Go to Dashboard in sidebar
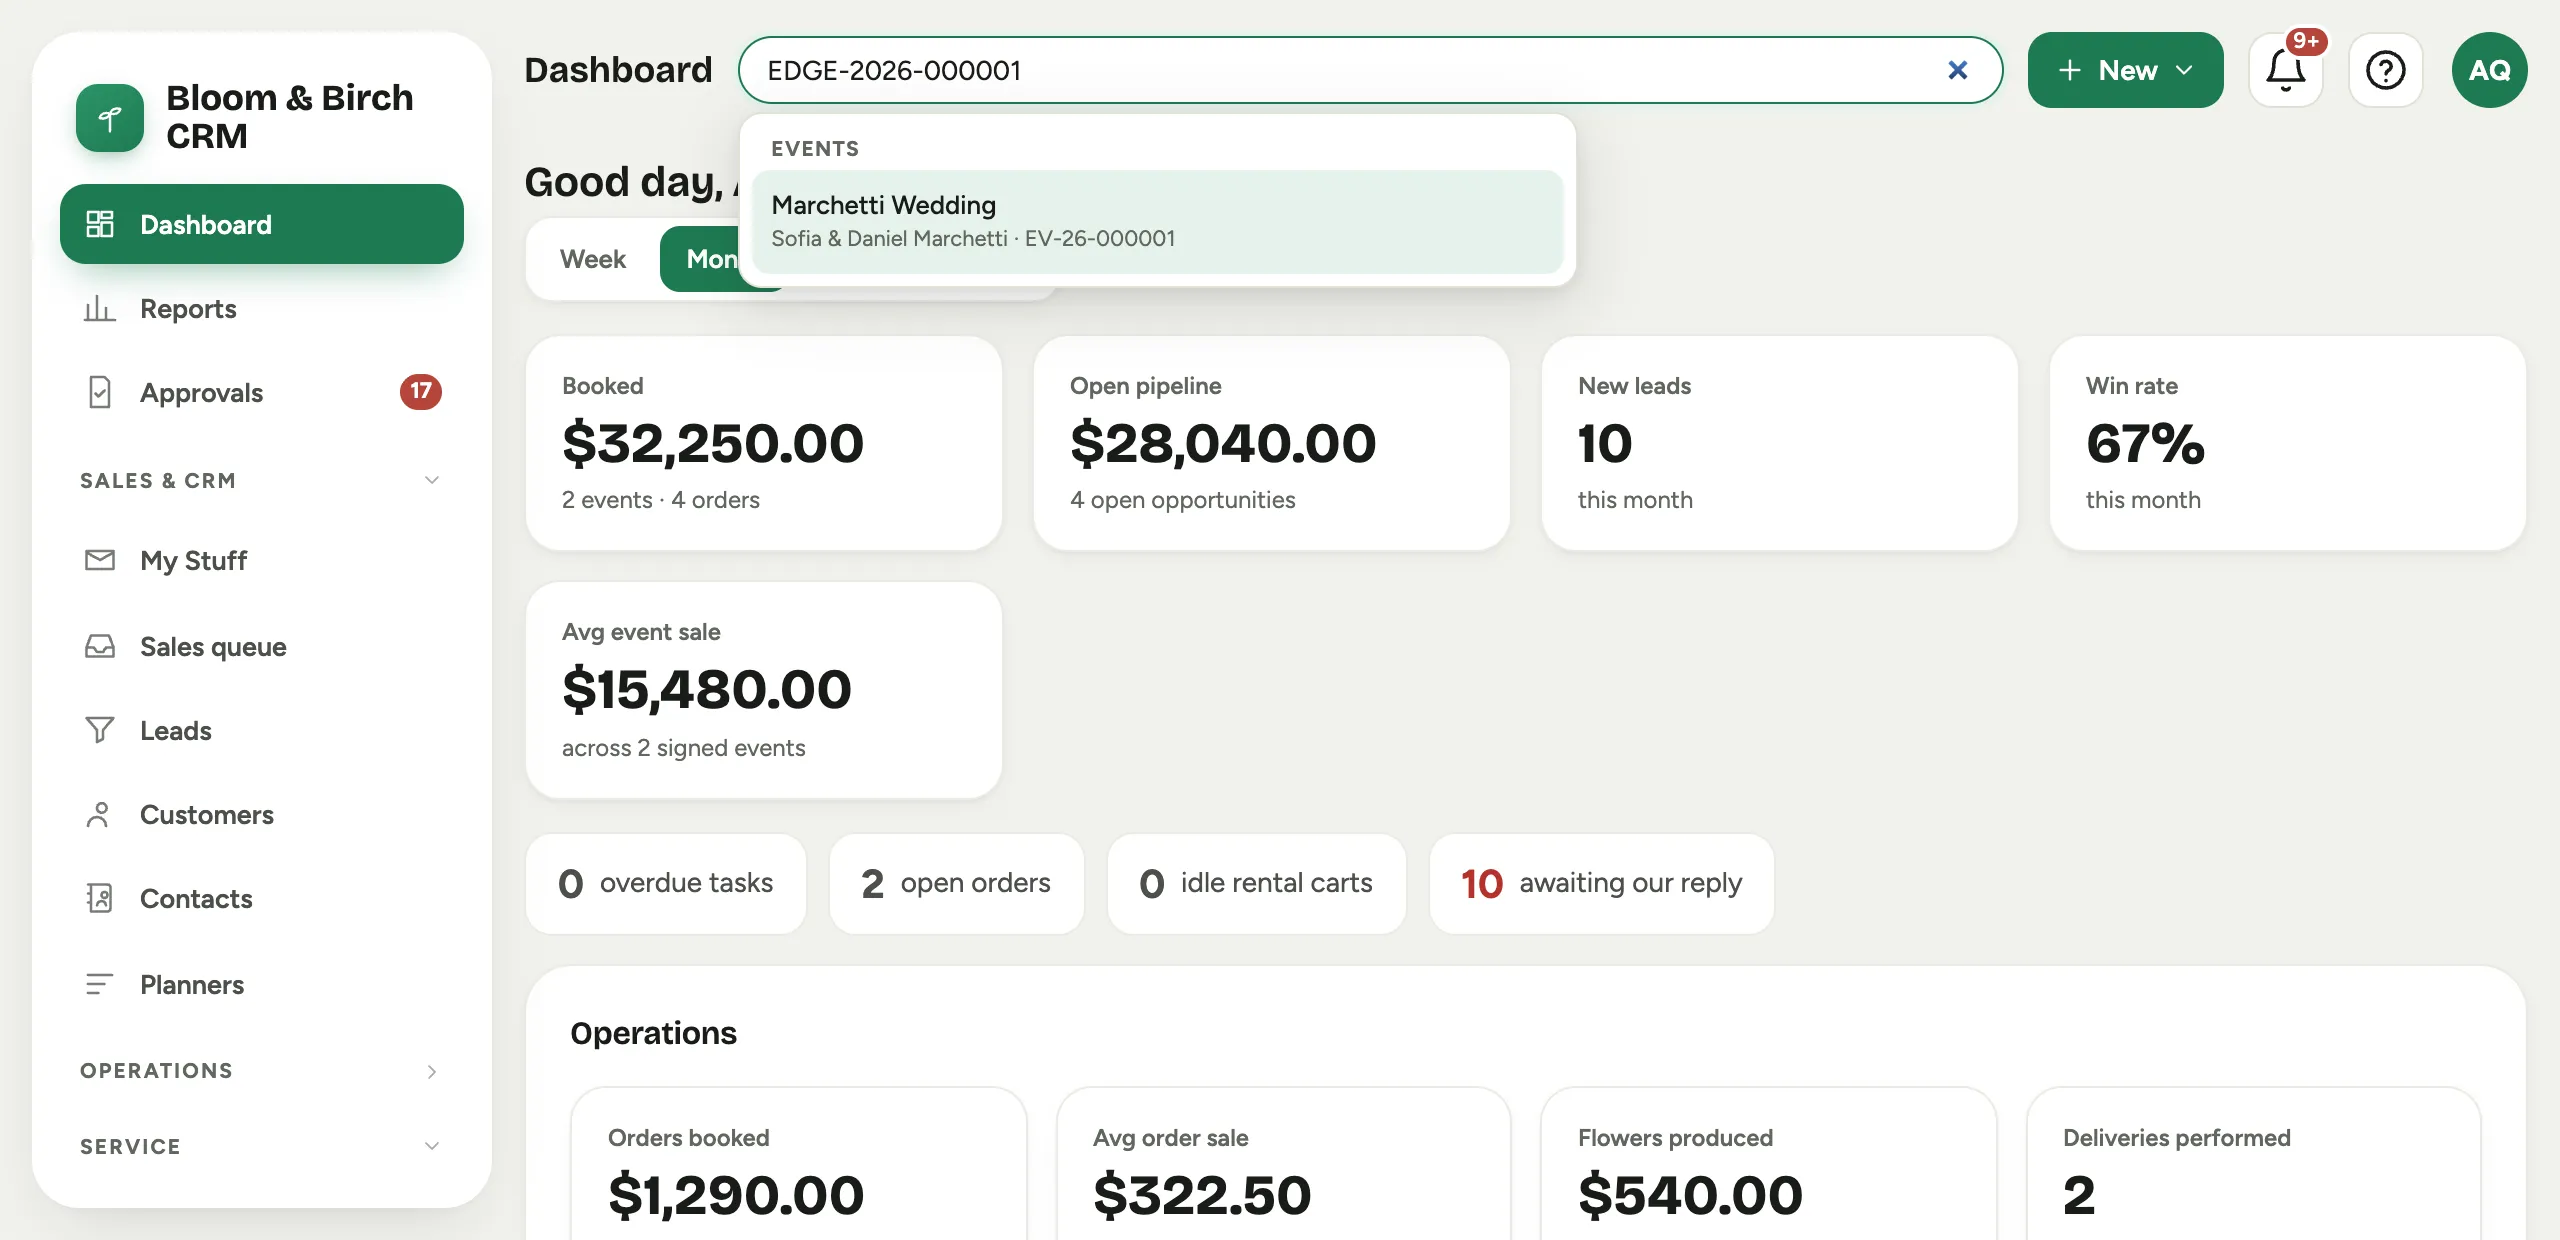This screenshot has width=2560, height=1240. [262, 224]
